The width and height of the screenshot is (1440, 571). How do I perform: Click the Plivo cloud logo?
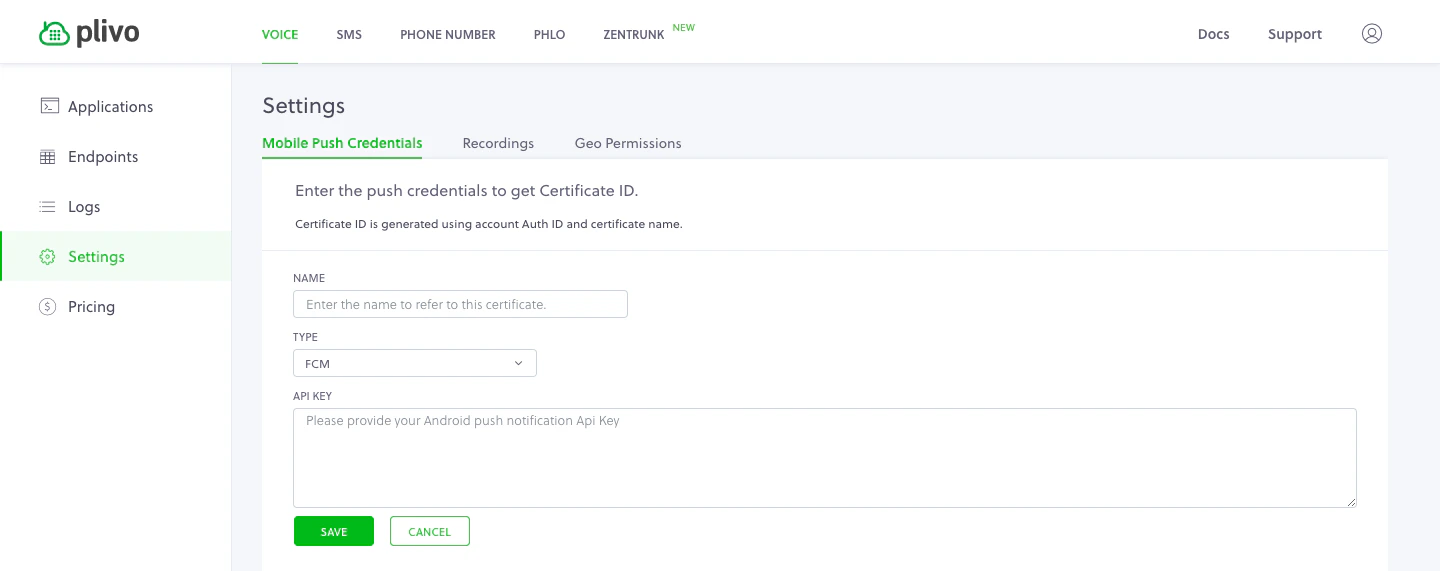tap(89, 33)
